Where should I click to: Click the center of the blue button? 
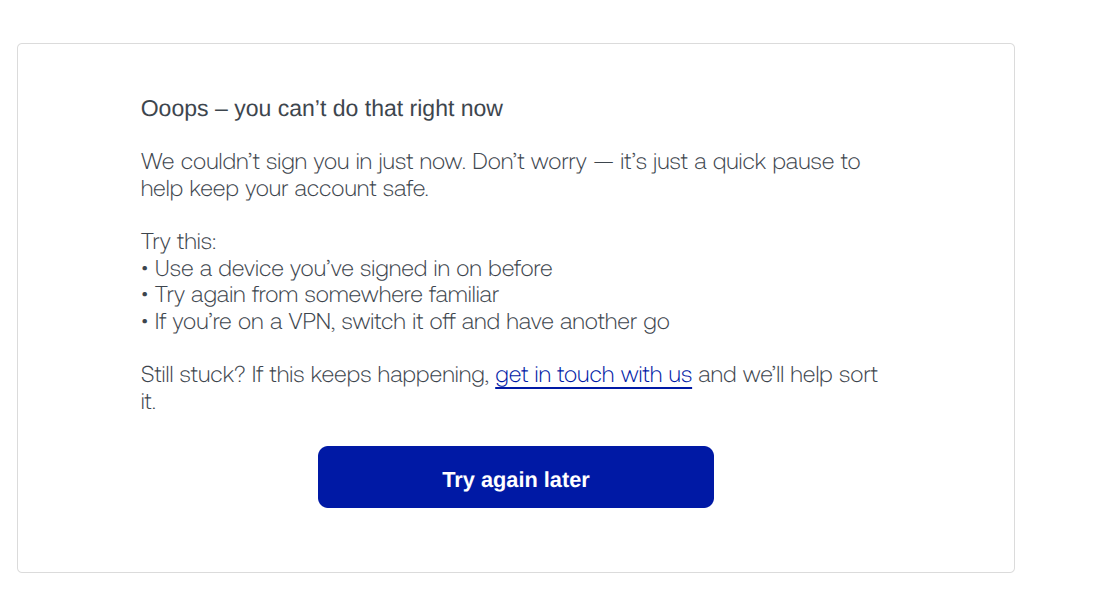(515, 477)
